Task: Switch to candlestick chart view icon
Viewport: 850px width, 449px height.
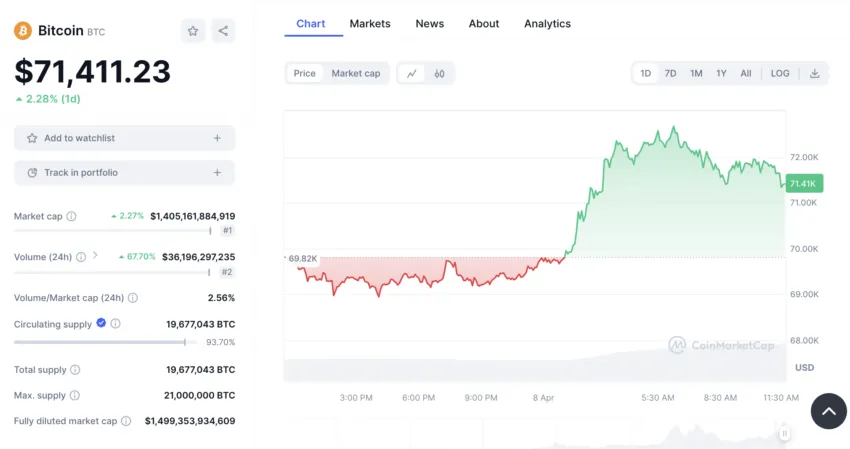Action: click(x=440, y=73)
